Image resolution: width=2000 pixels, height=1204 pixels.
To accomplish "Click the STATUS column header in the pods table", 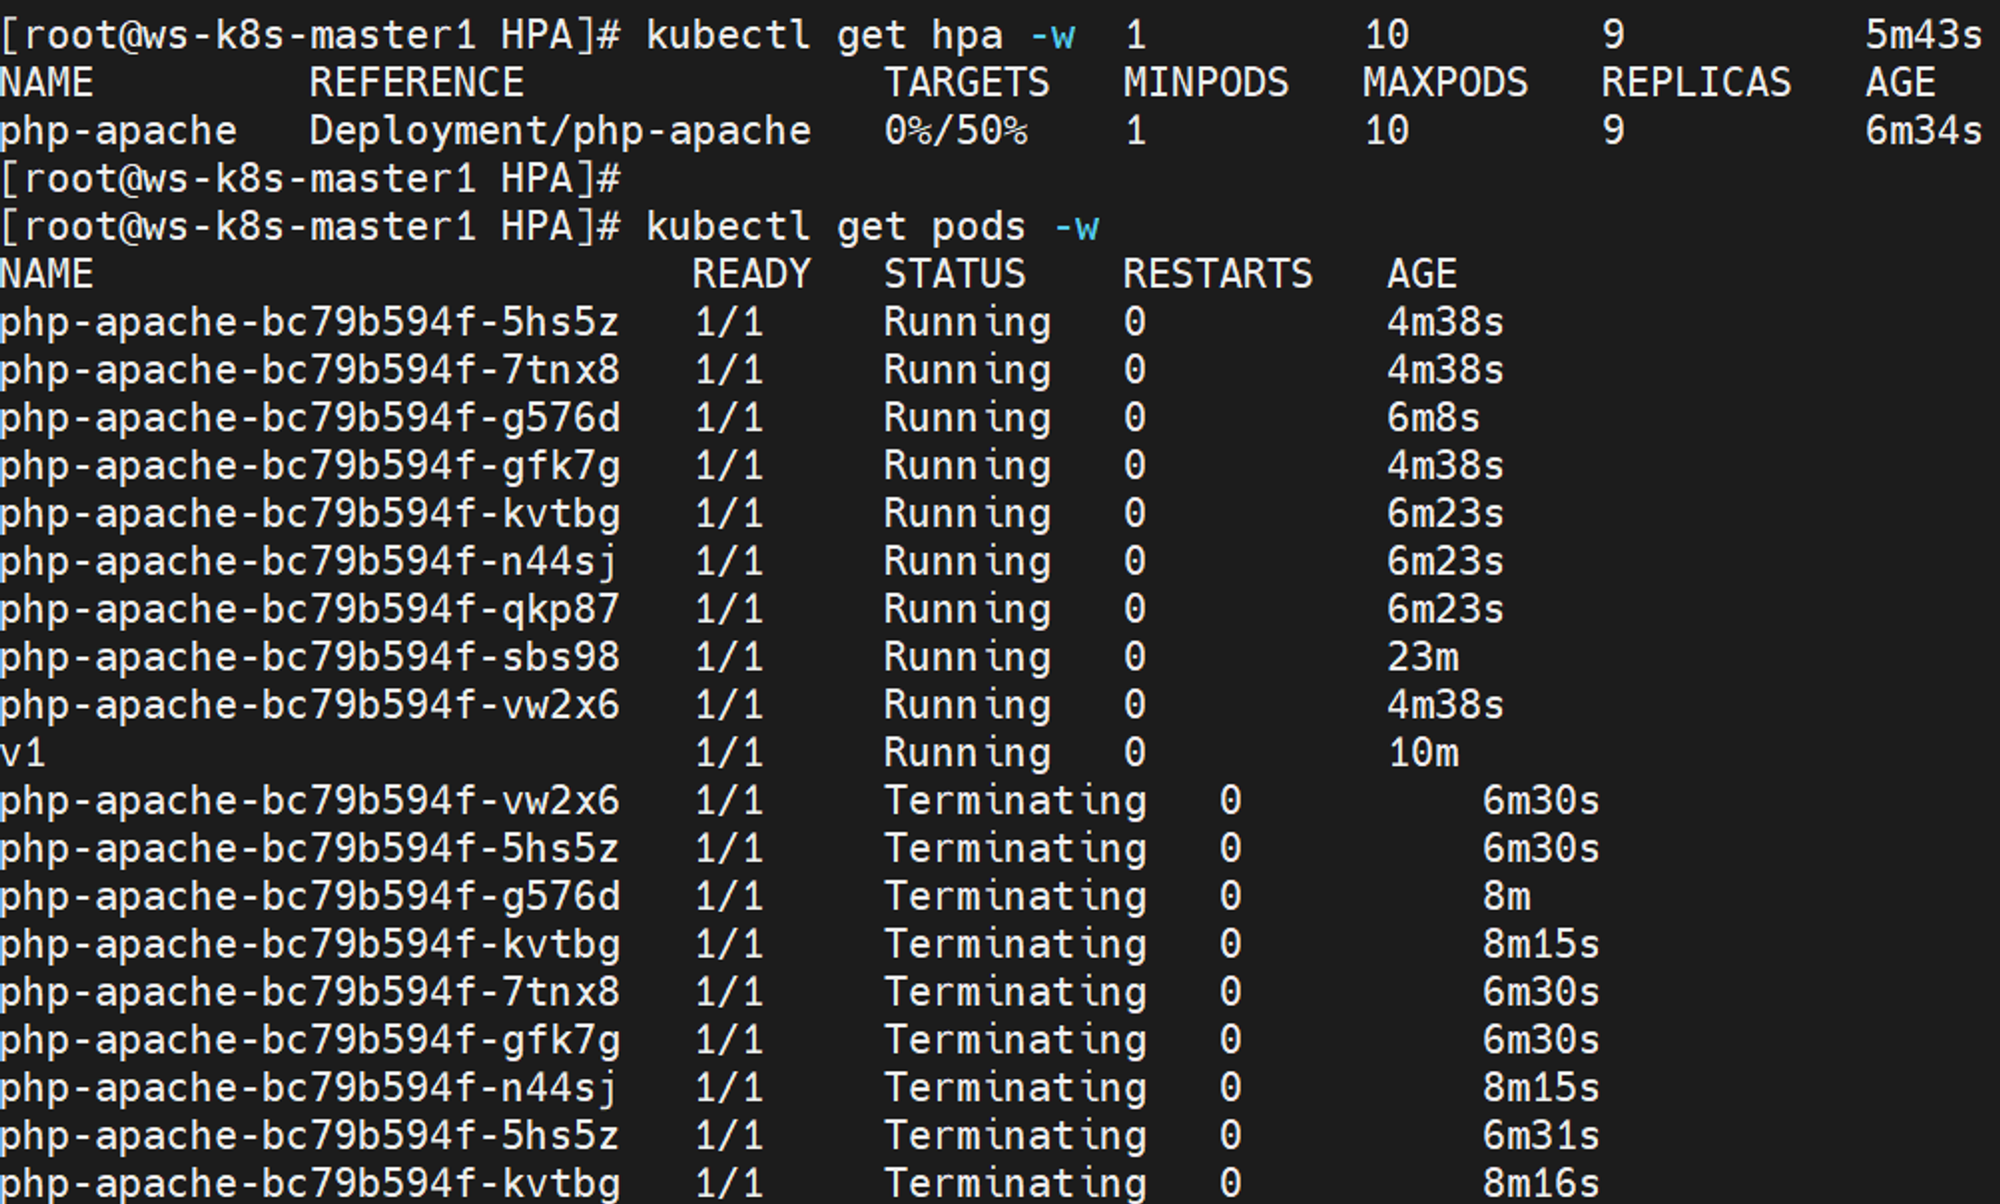I will click(x=954, y=274).
